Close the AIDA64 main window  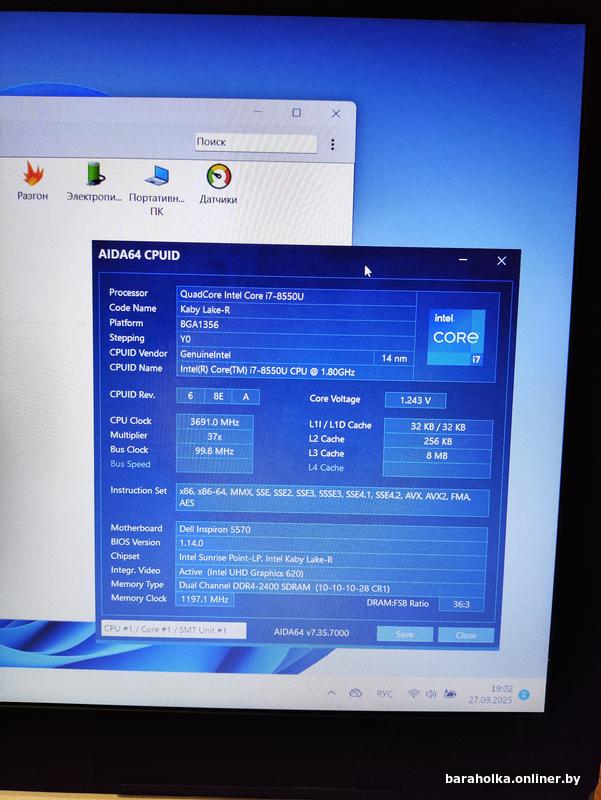coord(336,113)
